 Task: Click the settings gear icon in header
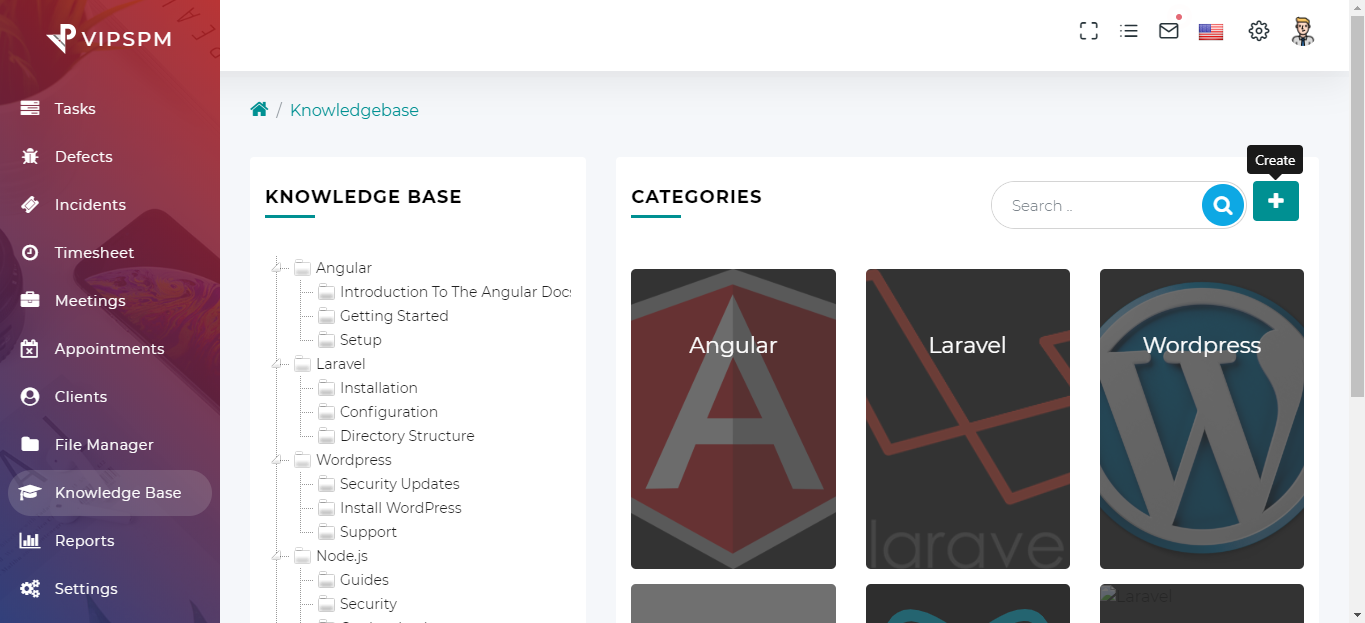point(1259,31)
